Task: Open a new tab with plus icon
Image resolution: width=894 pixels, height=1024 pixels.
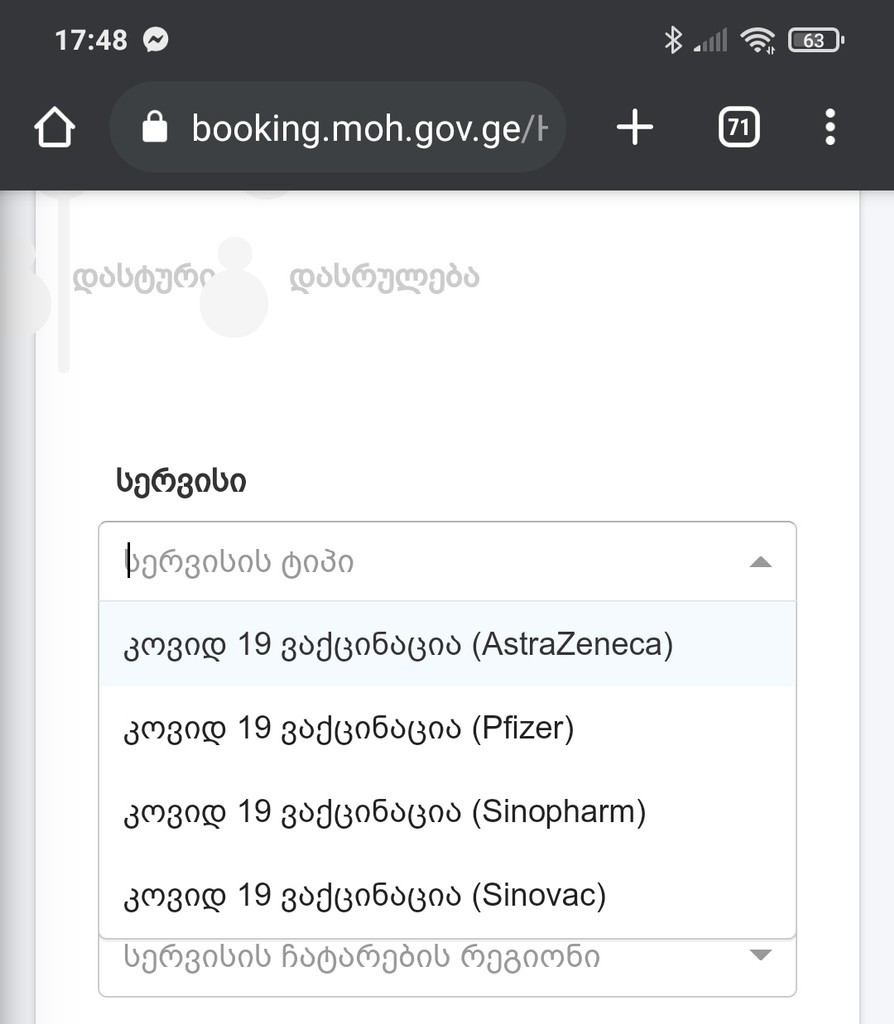Action: click(x=634, y=128)
